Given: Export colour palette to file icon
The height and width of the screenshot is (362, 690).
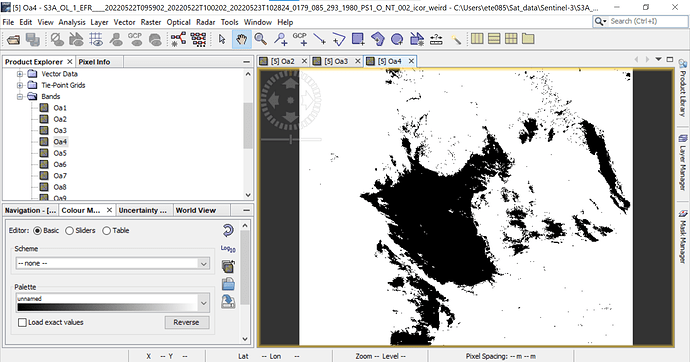Looking at the screenshot, I should (228, 302).
